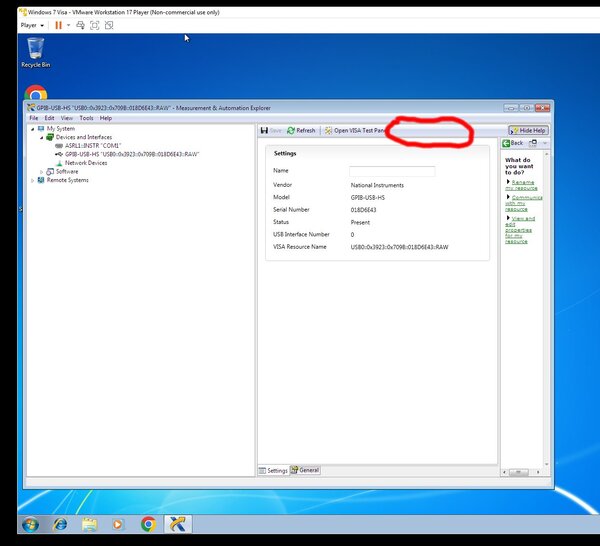The image size is (600, 546).
Task: Refresh the device view
Action: (x=301, y=130)
